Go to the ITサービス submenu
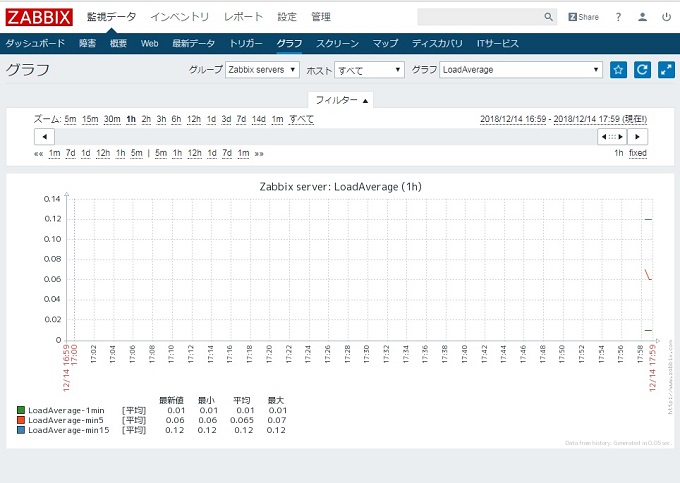This screenshot has width=680, height=483. click(497, 43)
